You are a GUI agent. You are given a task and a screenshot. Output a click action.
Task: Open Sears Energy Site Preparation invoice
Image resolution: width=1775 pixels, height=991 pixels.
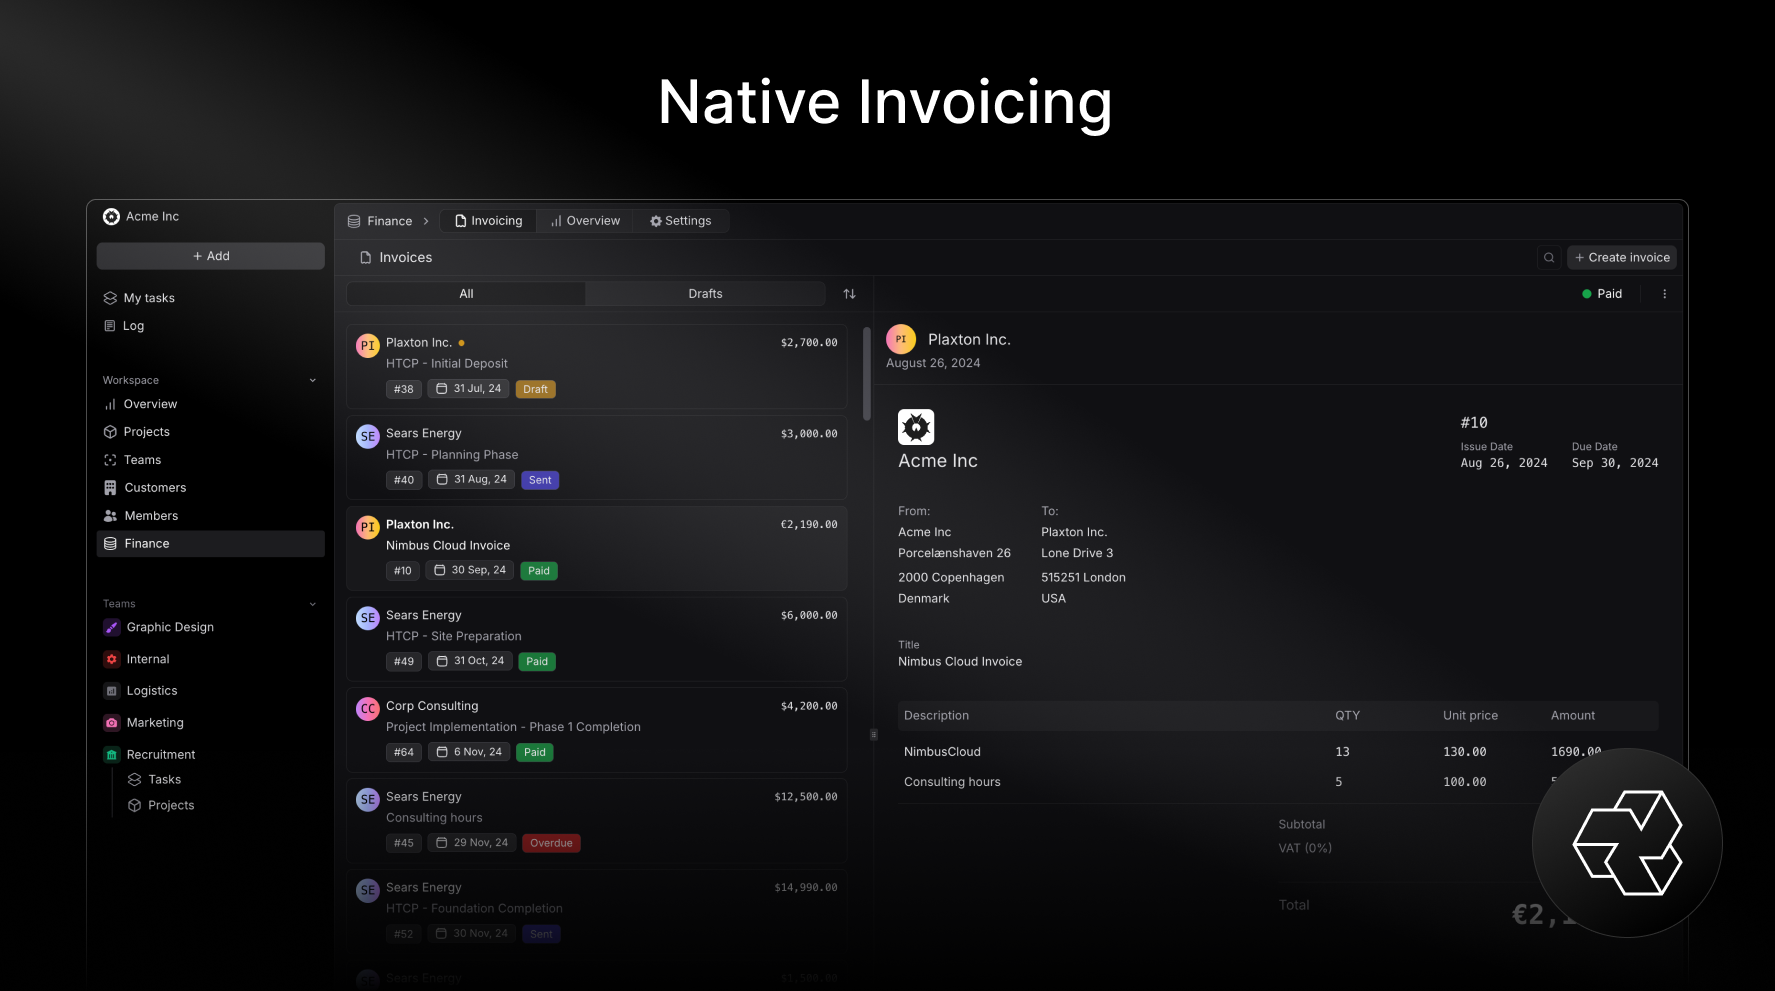[x=597, y=639]
